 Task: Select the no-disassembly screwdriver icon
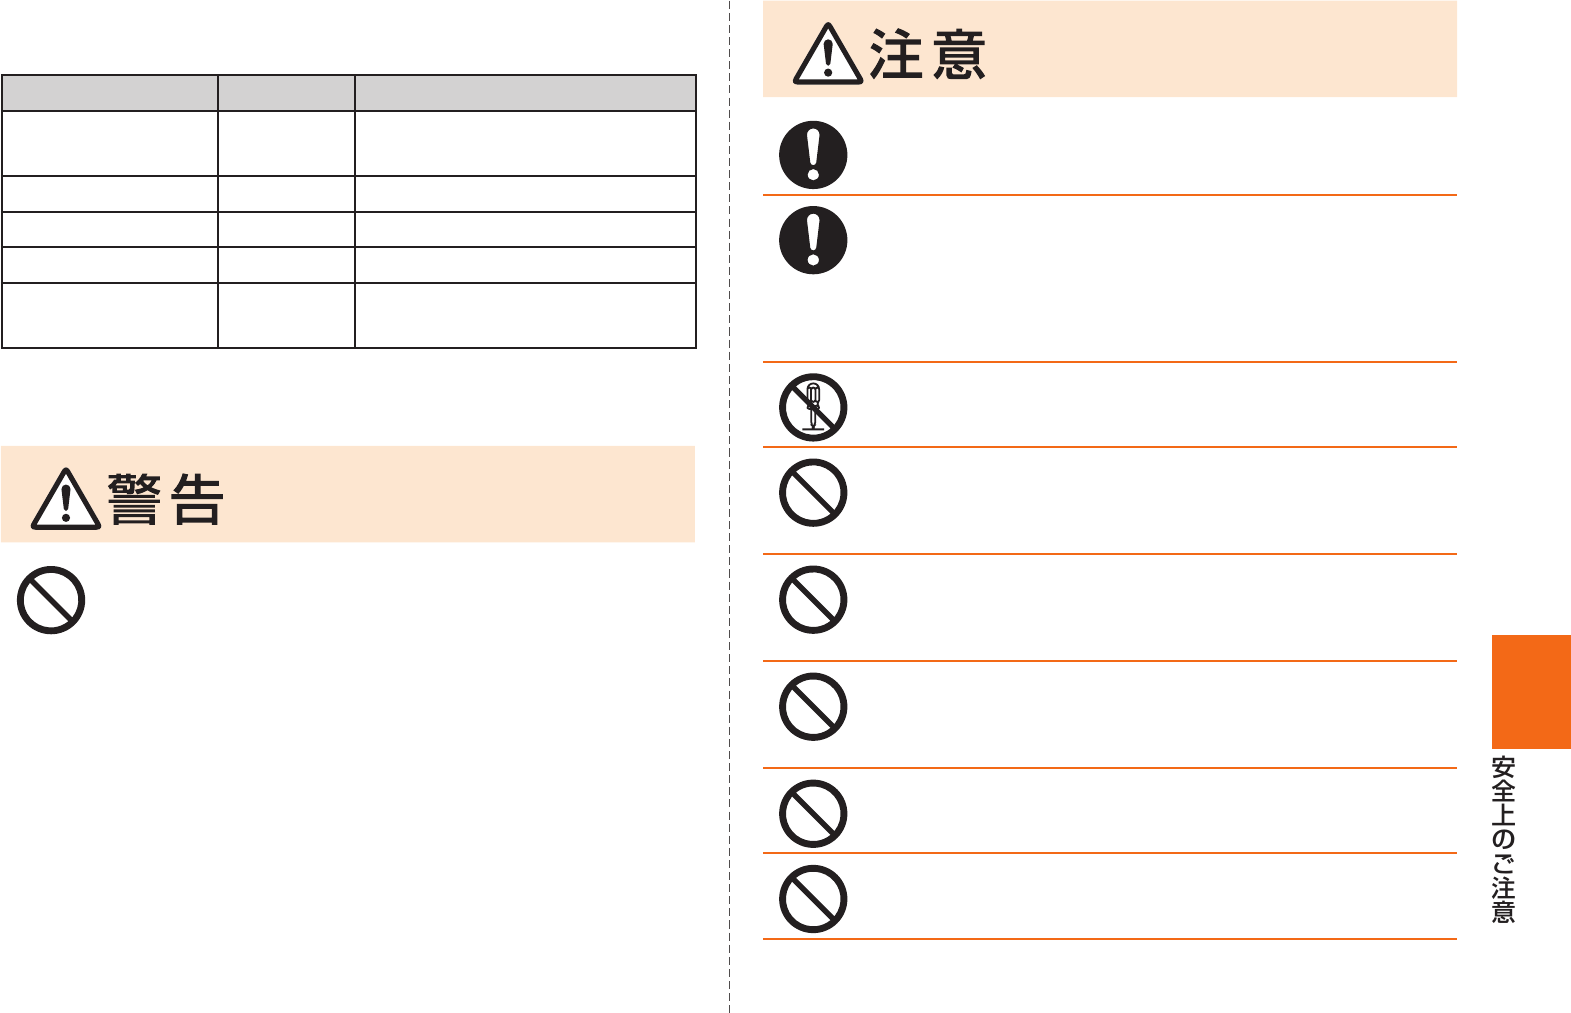(x=813, y=407)
